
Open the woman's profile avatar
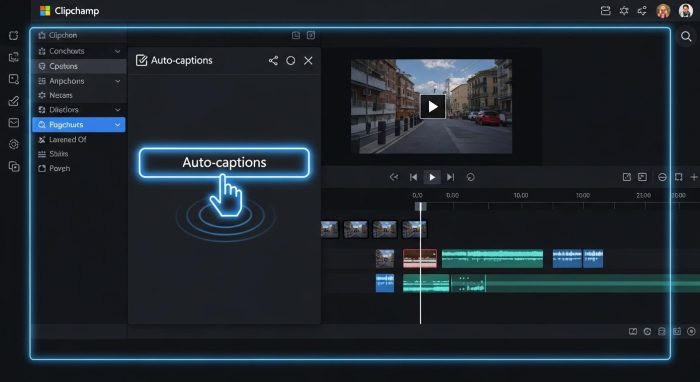coord(663,11)
